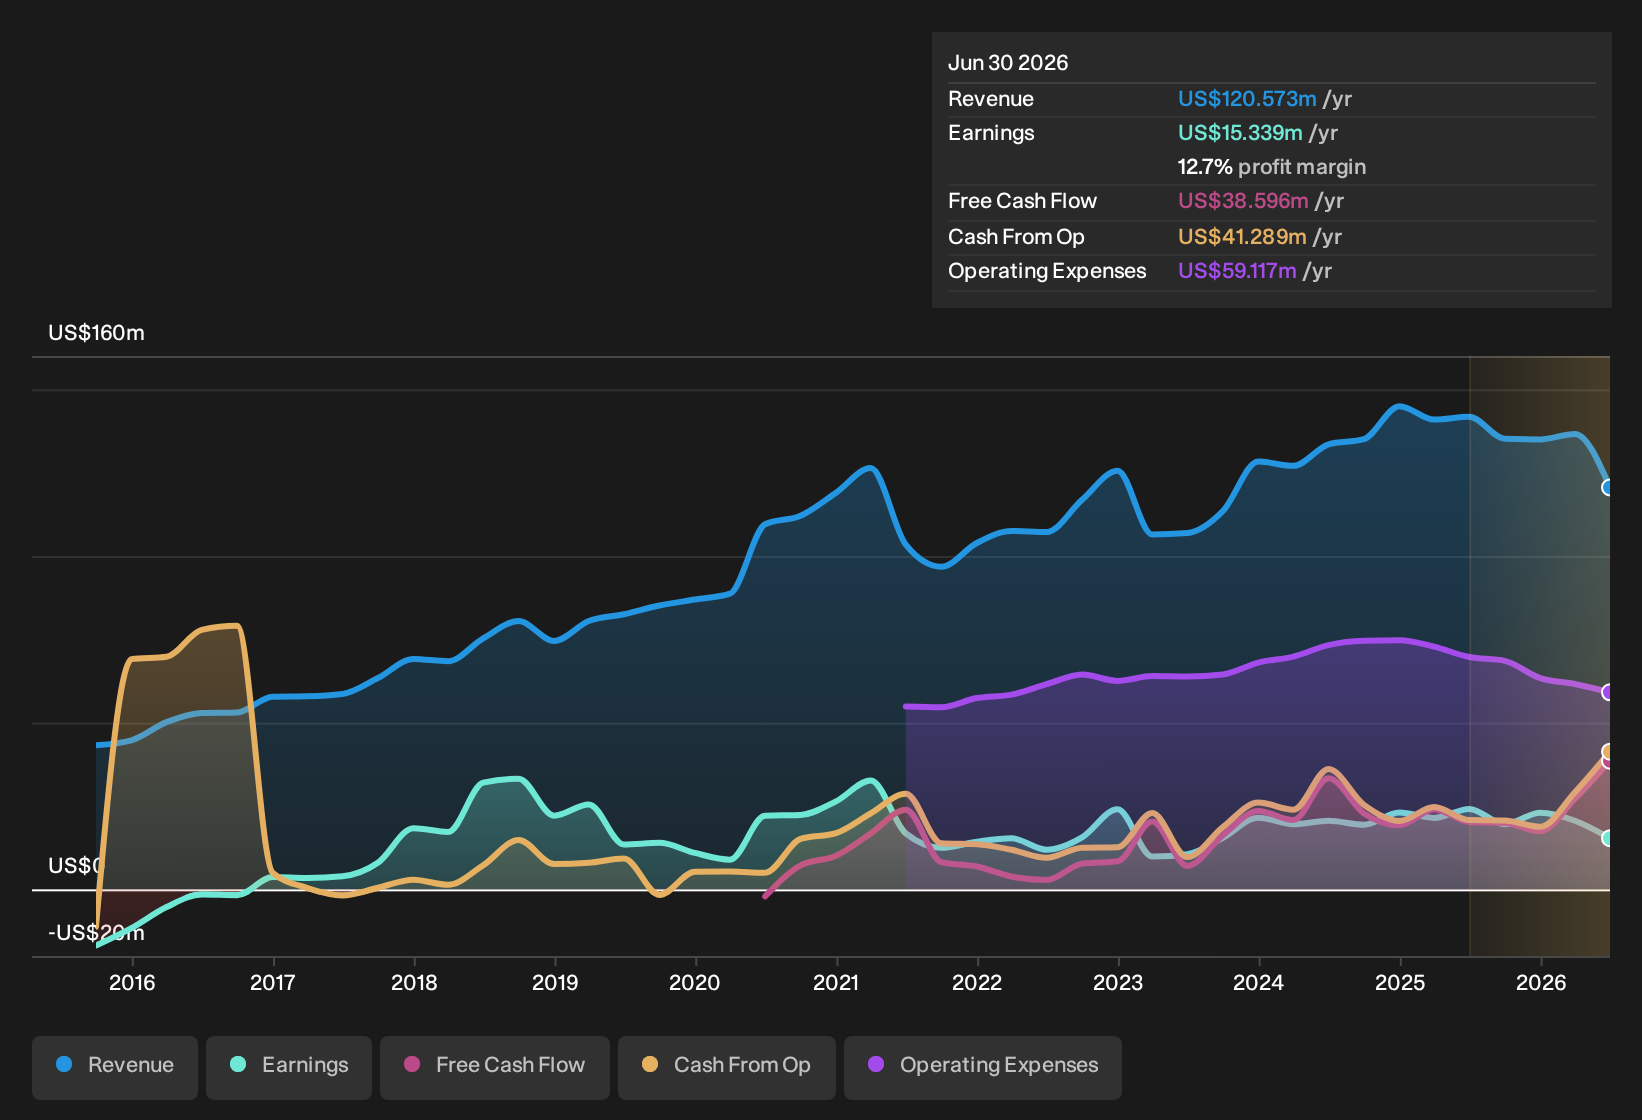Click the 2017 x-axis label
The image size is (1642, 1120).
pyautogui.click(x=273, y=983)
